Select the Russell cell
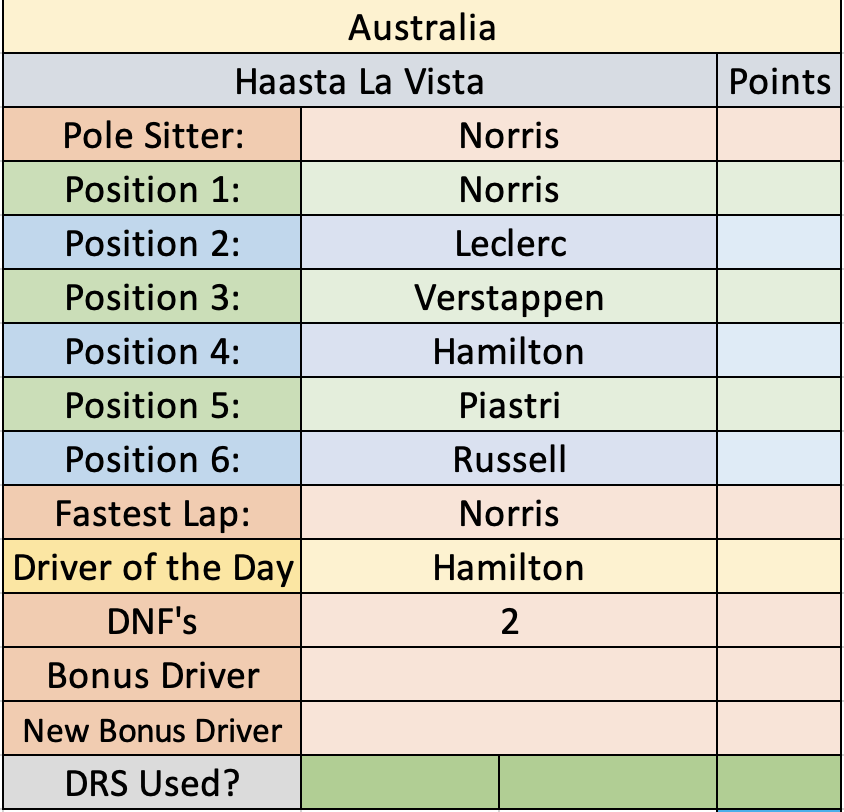This screenshot has width=844, height=812. click(x=509, y=458)
